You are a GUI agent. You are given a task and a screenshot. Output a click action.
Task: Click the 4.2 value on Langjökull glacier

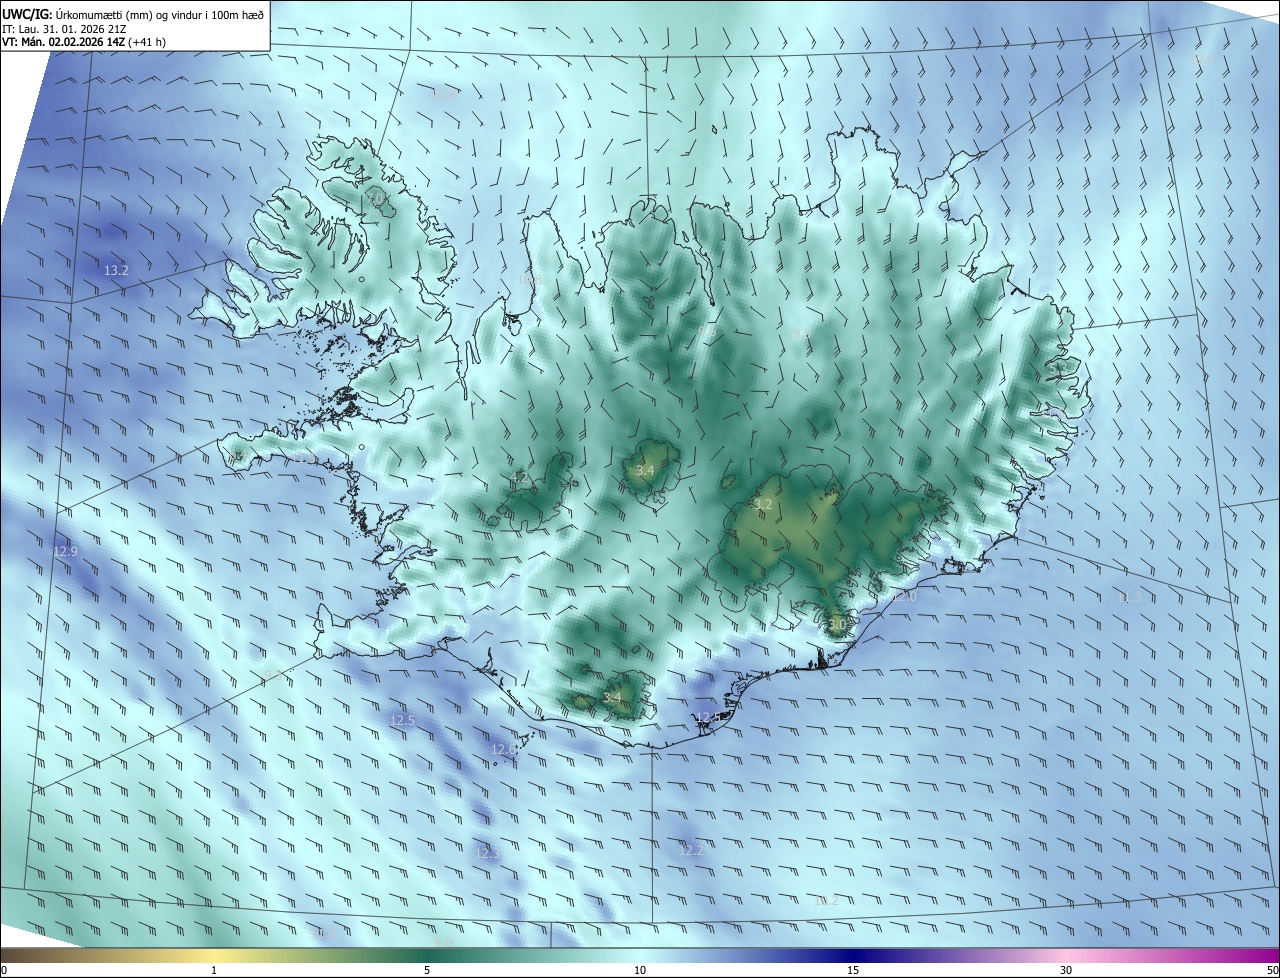pos(520,478)
